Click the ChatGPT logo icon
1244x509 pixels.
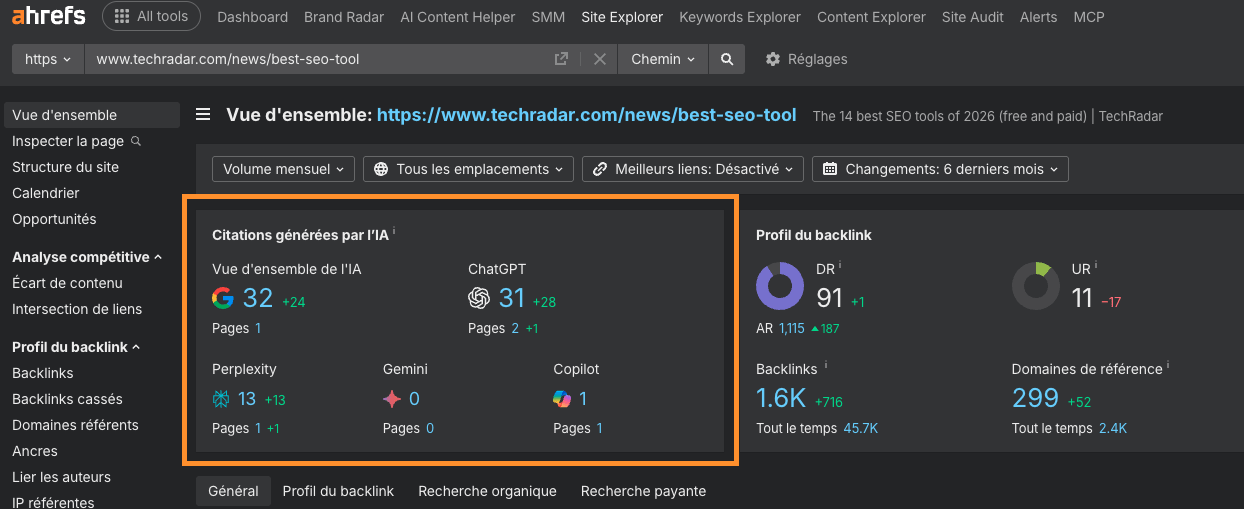(480, 298)
